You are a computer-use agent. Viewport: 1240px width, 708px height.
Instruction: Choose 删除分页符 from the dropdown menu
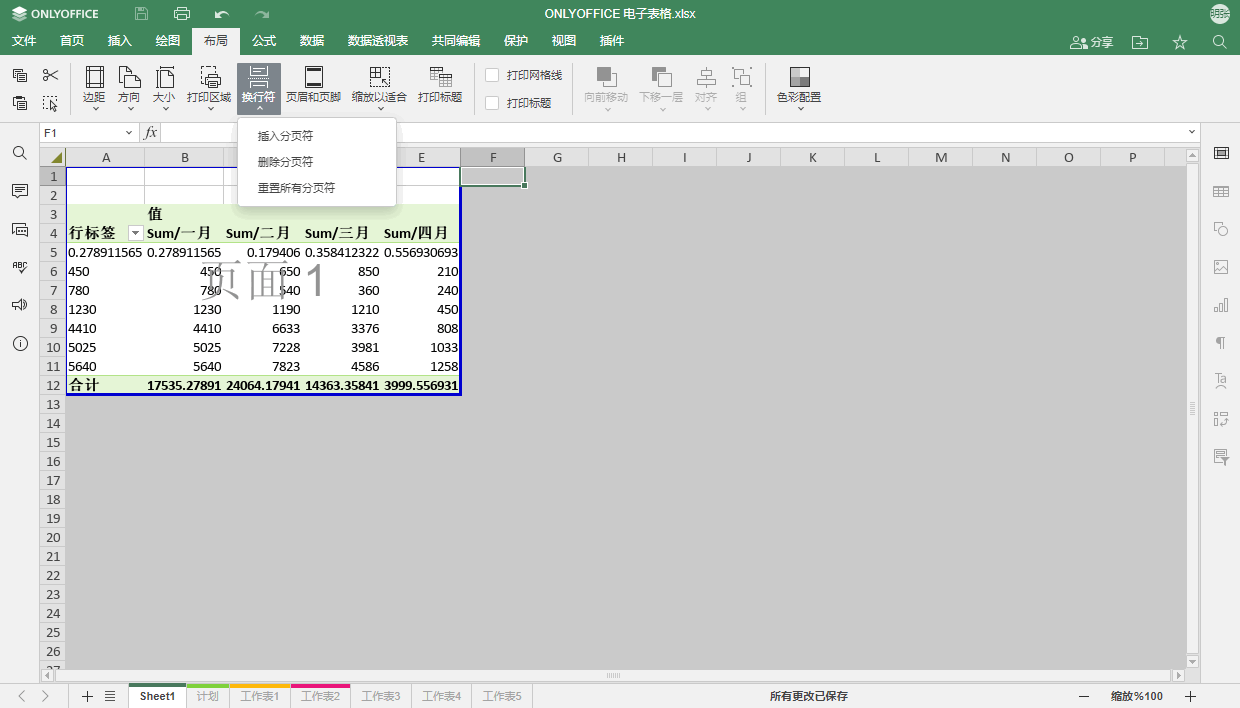tap(317, 162)
